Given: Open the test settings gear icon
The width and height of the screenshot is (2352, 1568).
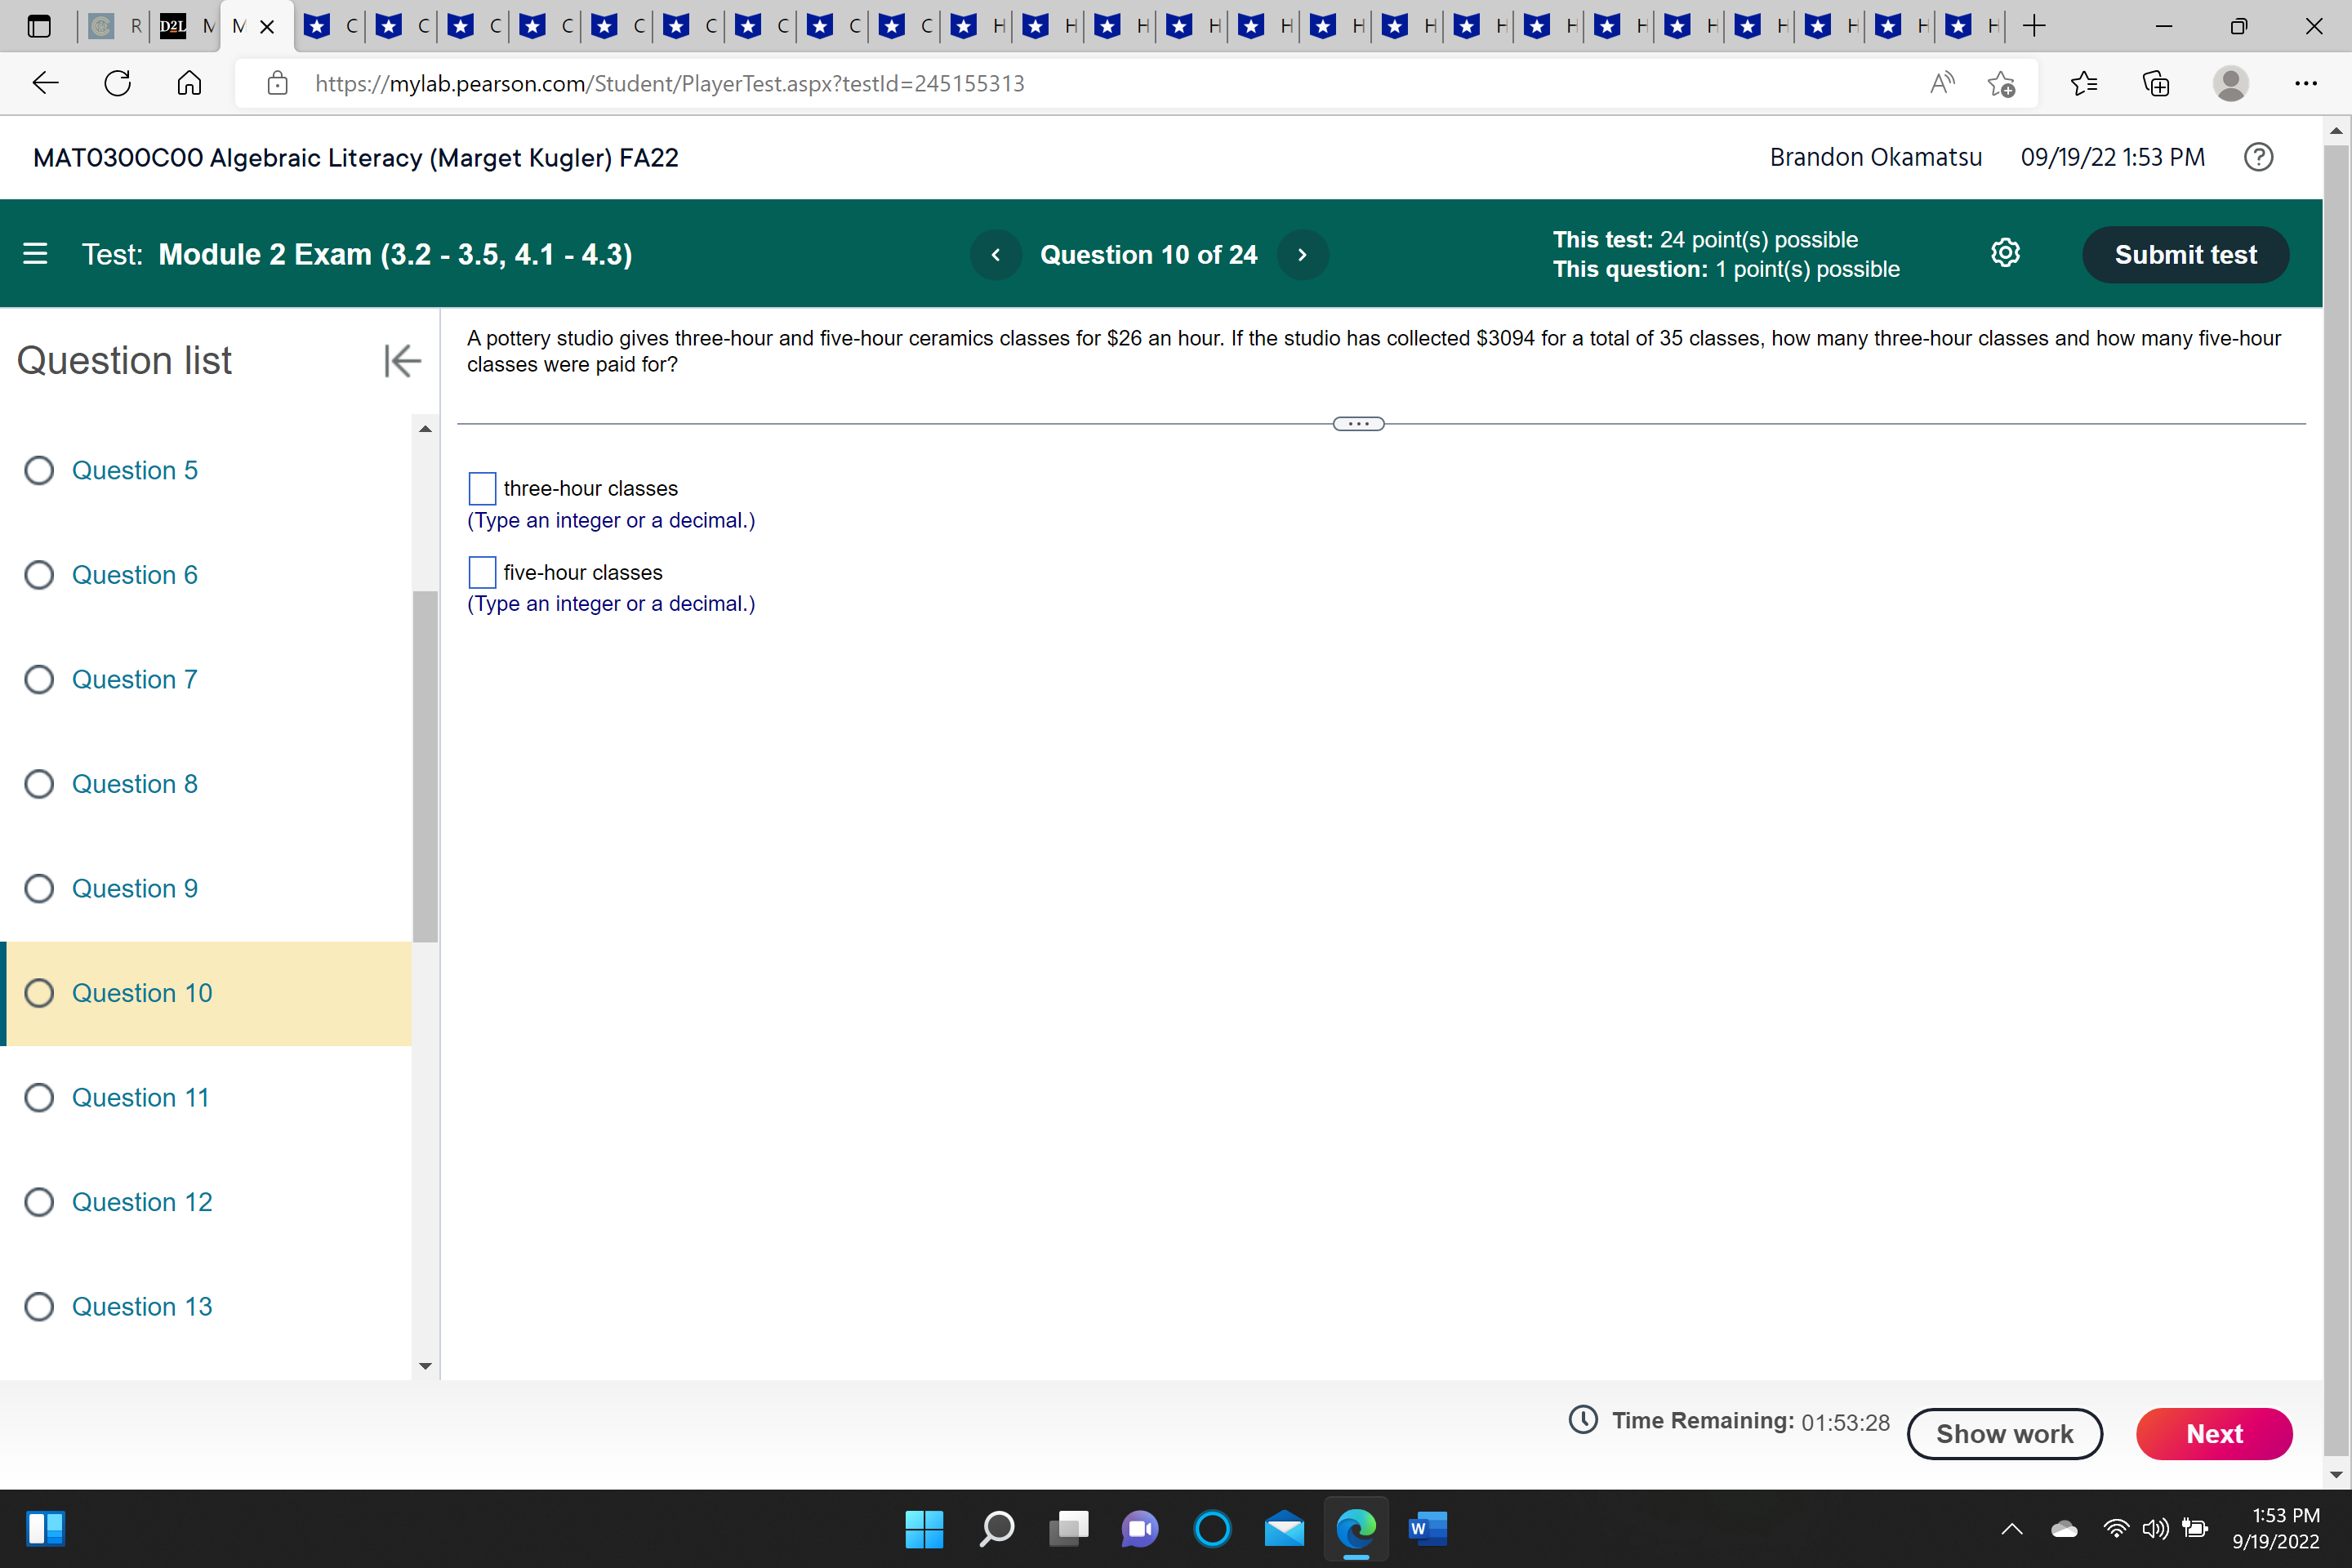Looking at the screenshot, I should 2004,254.
